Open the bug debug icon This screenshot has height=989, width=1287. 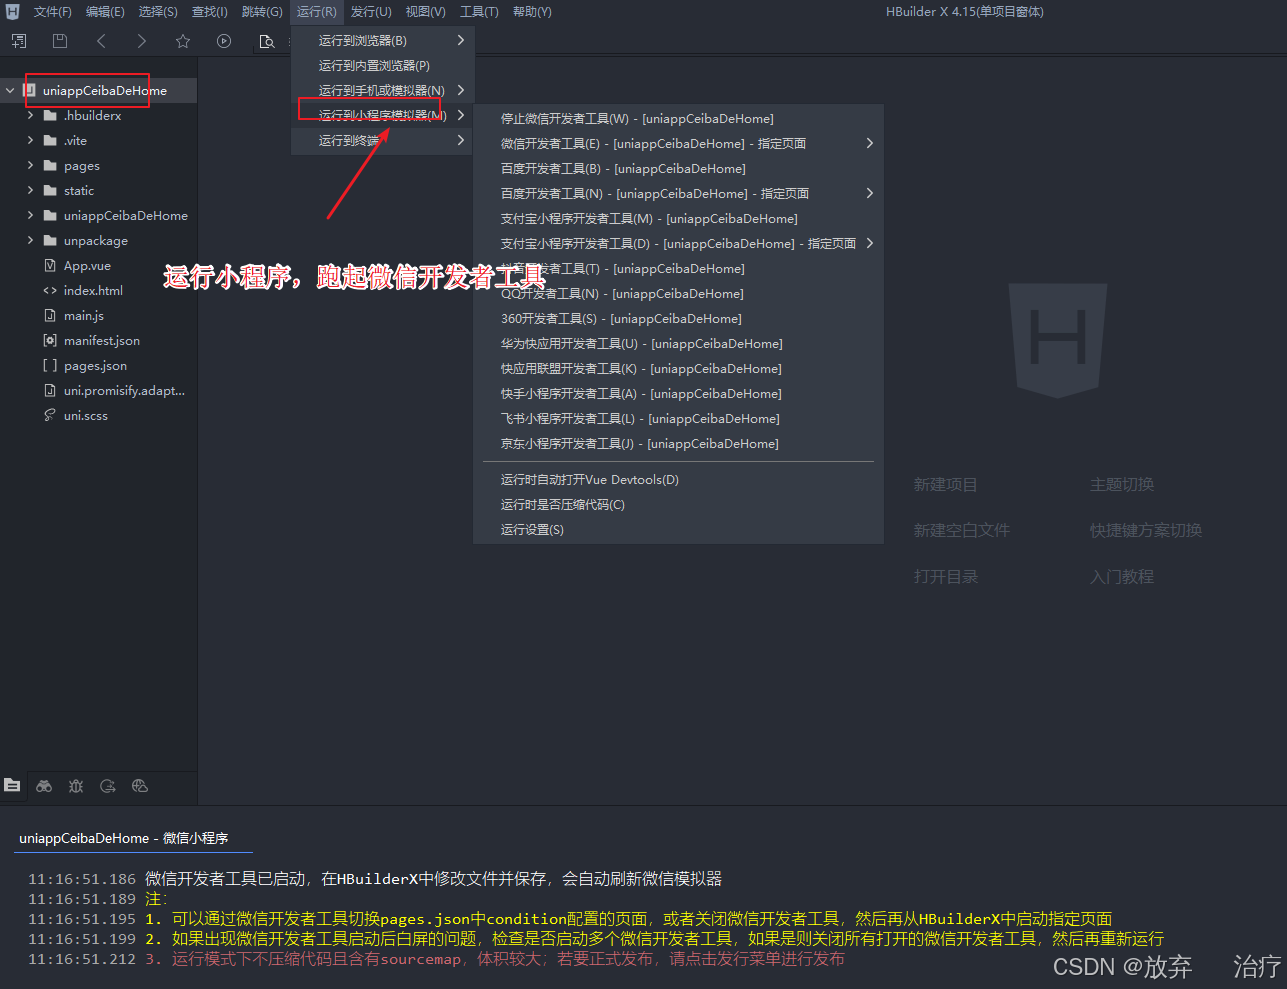coord(76,786)
